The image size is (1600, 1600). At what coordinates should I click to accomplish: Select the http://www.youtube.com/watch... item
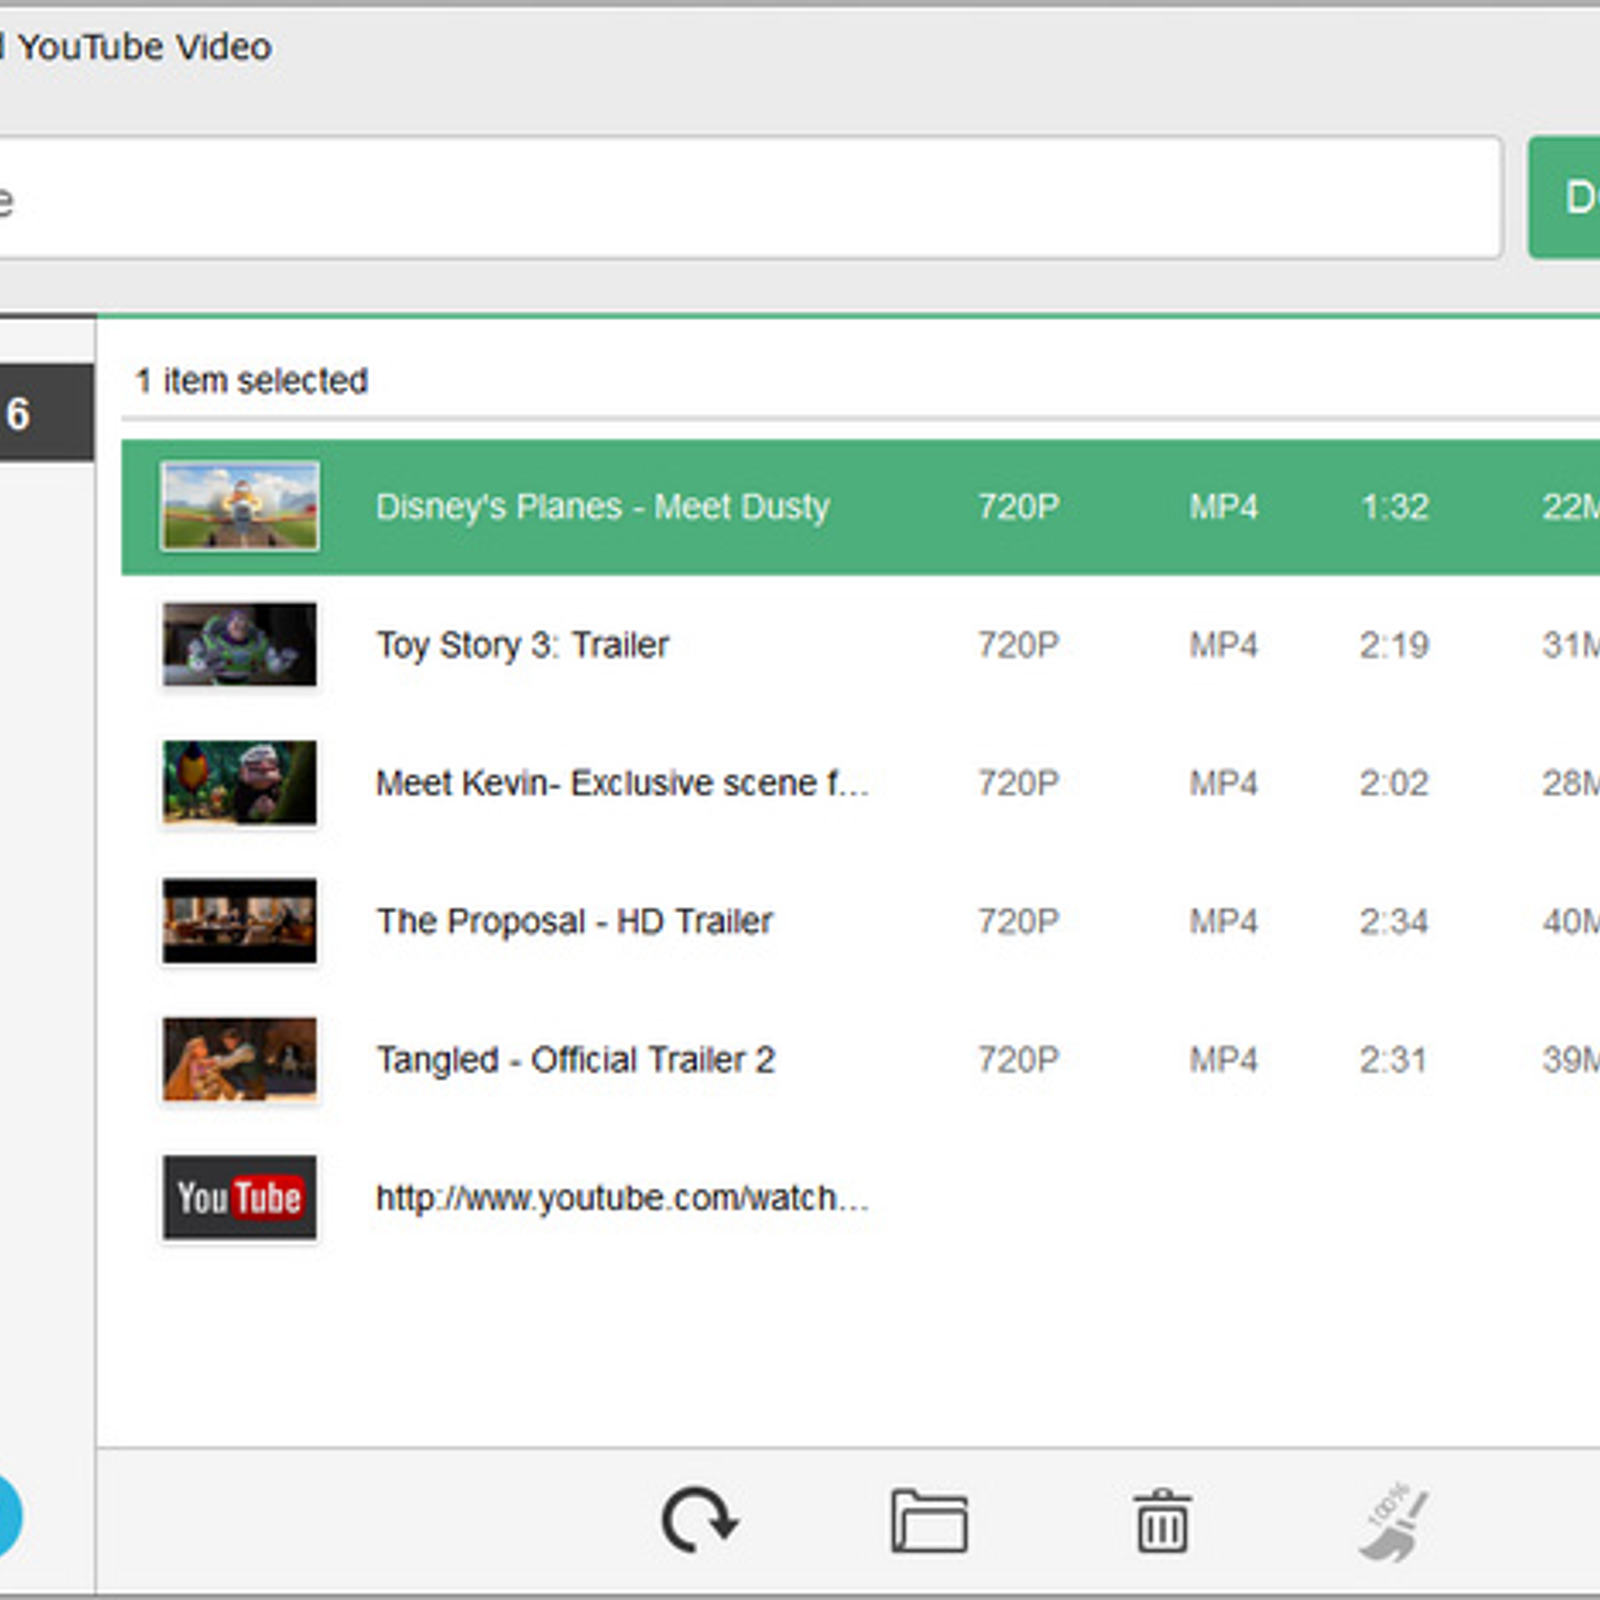tap(622, 1198)
